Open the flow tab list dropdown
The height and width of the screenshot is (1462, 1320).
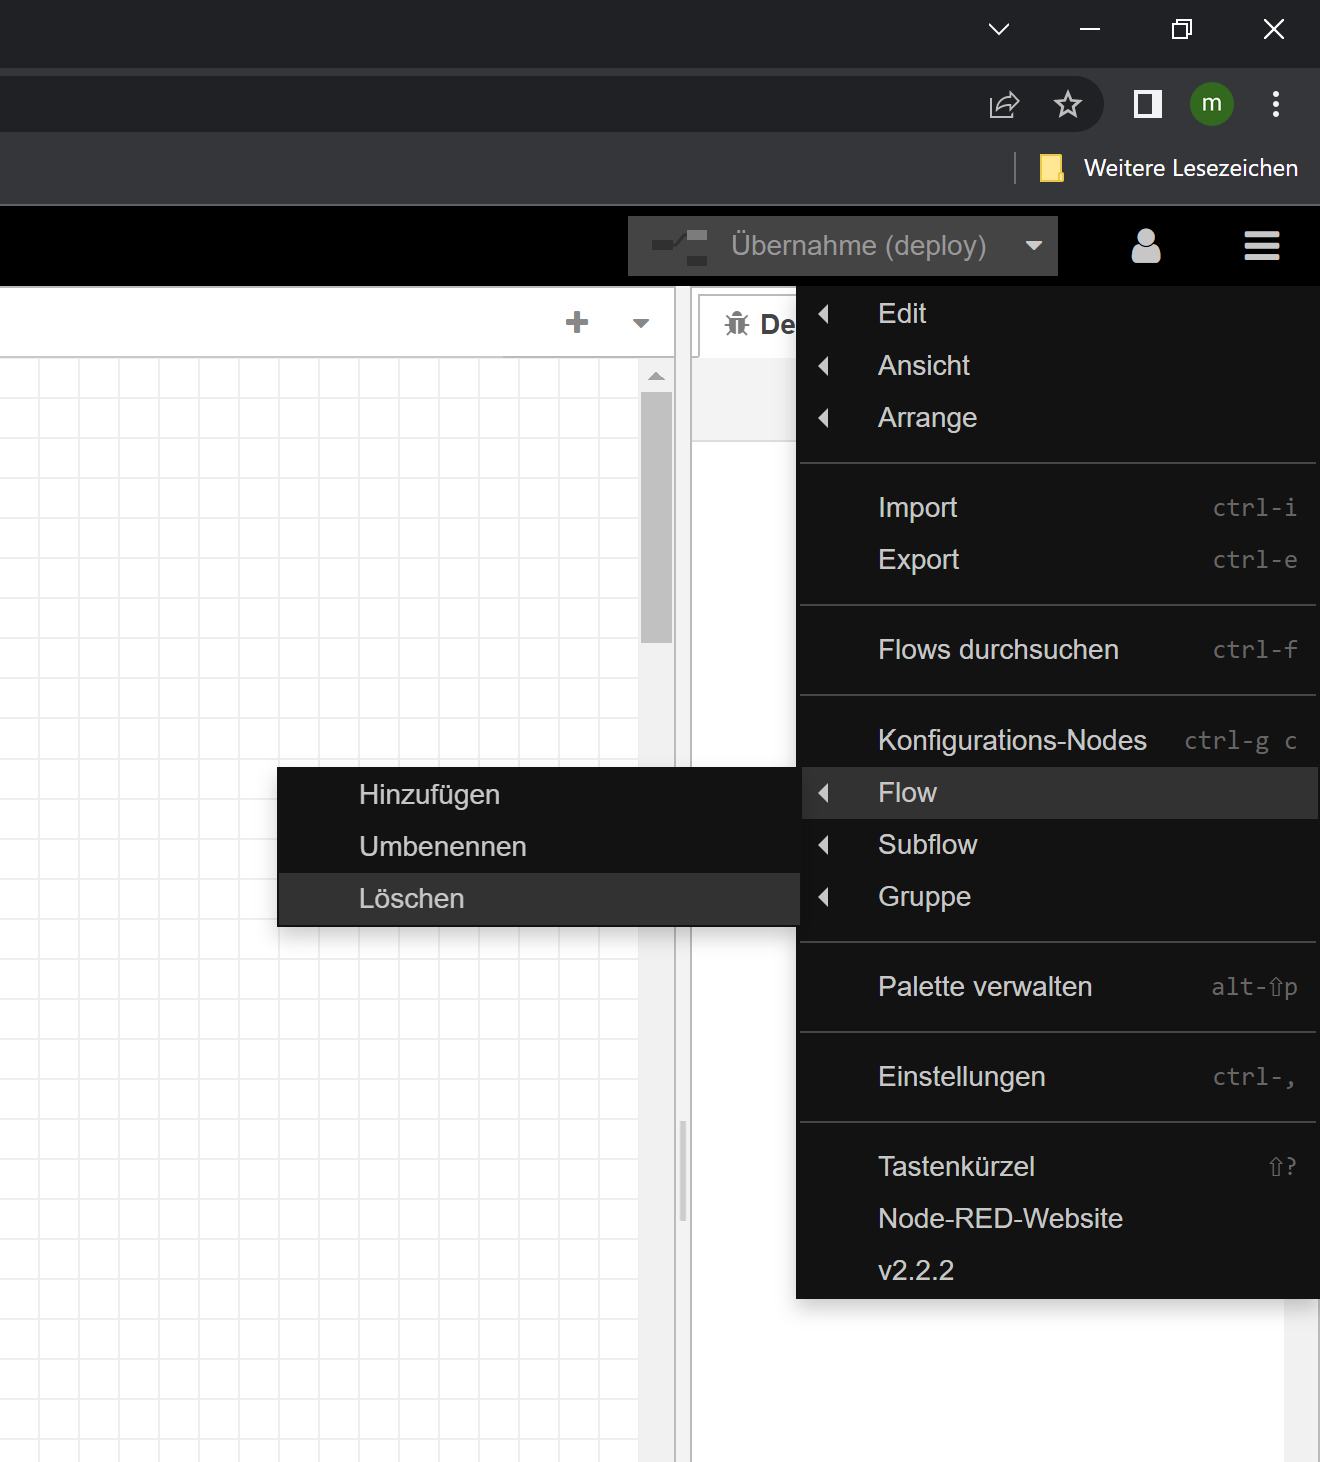pyautogui.click(x=641, y=323)
